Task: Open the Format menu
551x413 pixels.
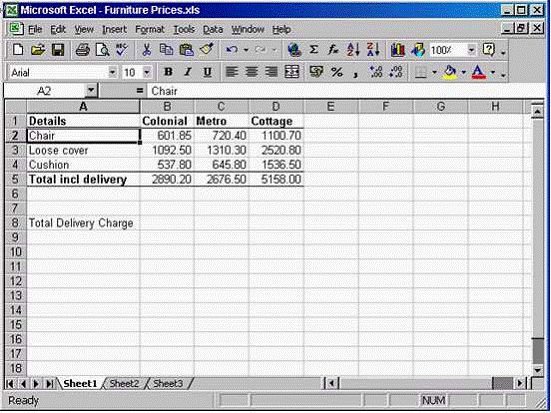Action: click(150, 30)
